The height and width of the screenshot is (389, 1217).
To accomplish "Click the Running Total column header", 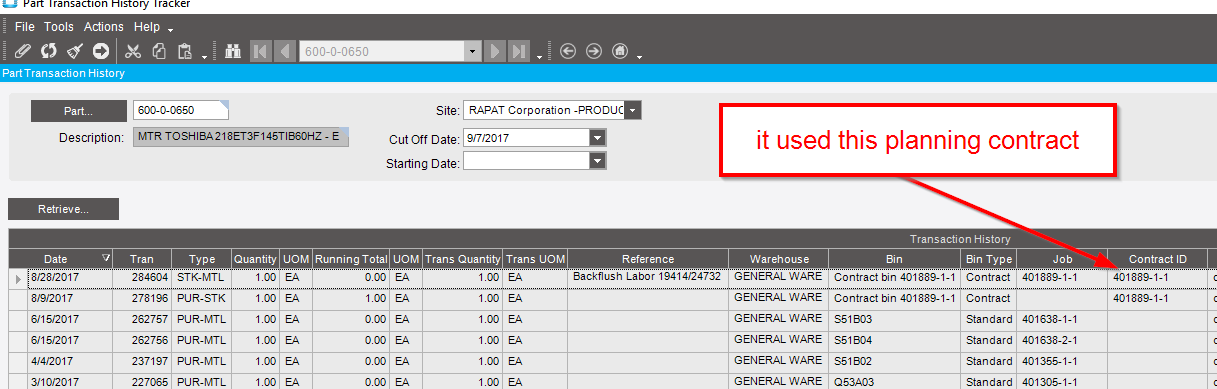I will (x=350, y=259).
